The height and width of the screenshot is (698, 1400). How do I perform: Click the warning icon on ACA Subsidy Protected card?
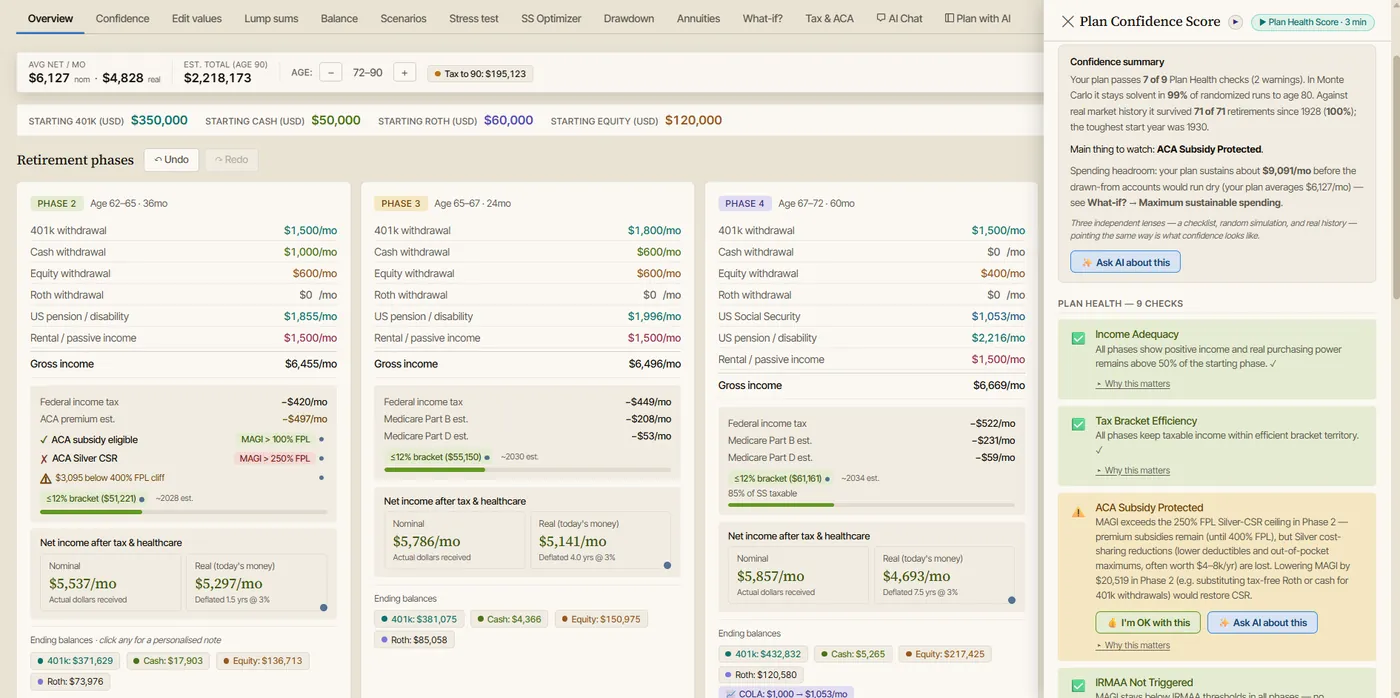pos(1078,511)
